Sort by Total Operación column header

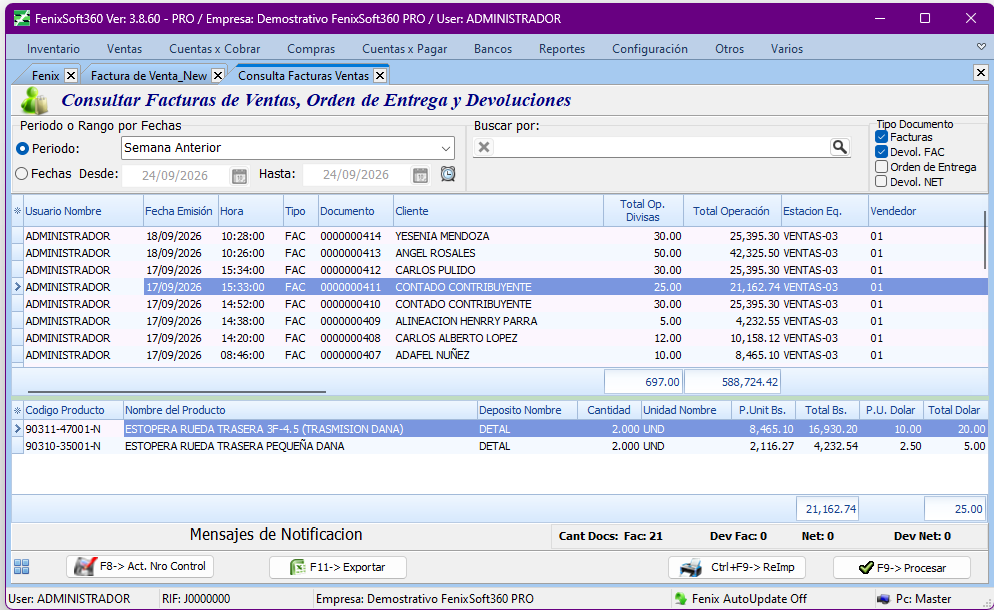click(731, 211)
